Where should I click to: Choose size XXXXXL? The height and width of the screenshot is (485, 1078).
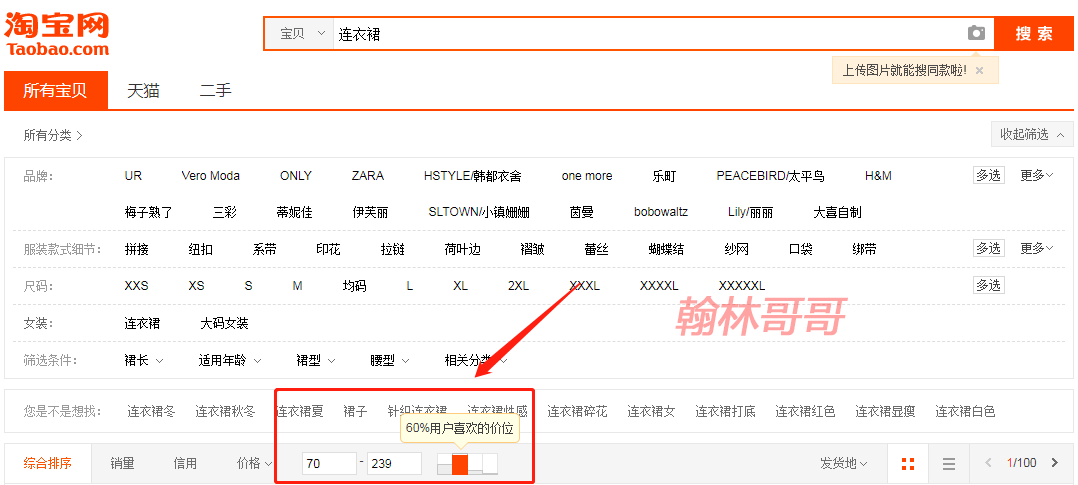pyautogui.click(x=741, y=285)
